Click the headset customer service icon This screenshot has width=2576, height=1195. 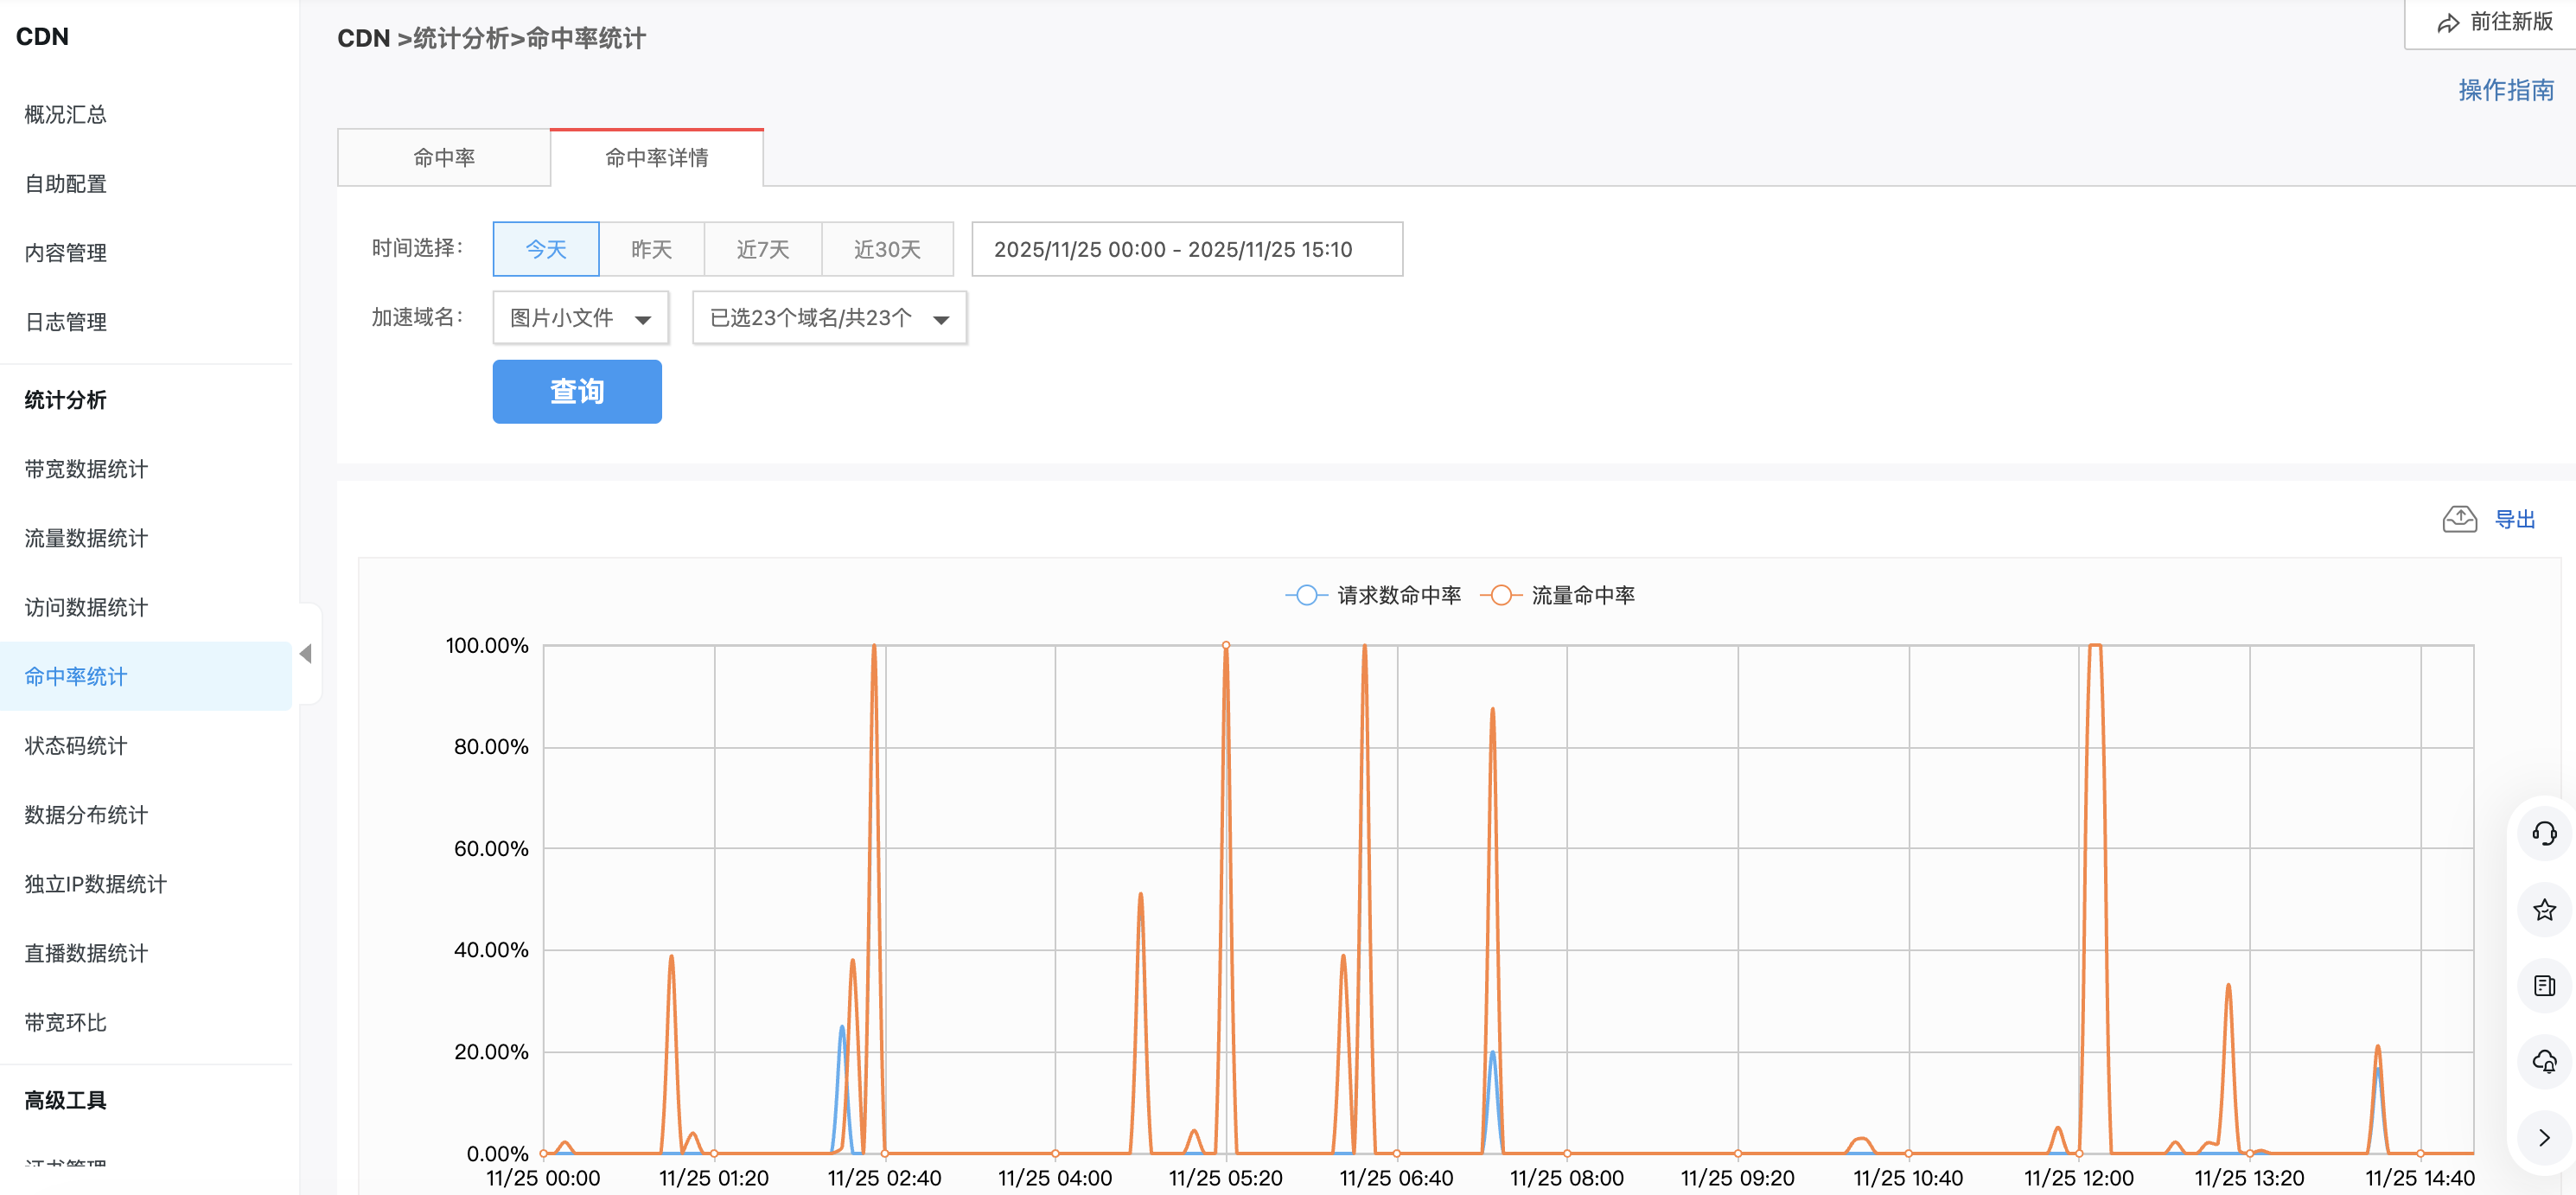point(2543,833)
